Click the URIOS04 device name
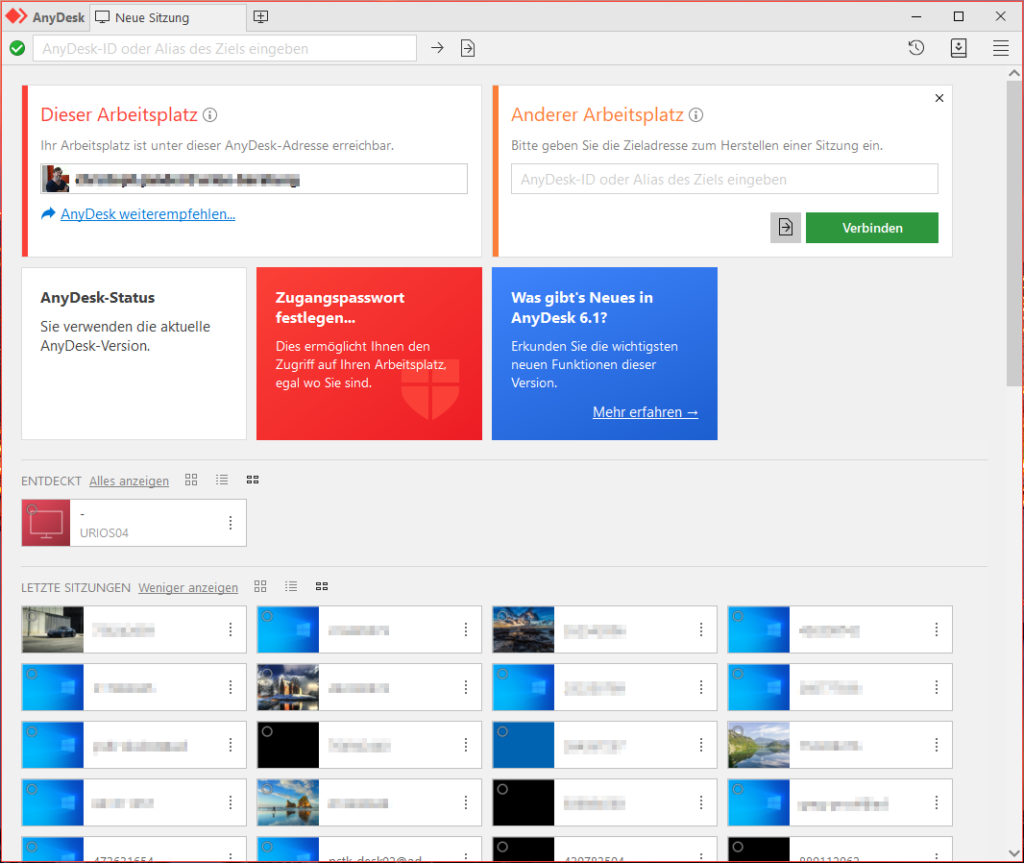This screenshot has height=863, width=1024. pyautogui.click(x=104, y=533)
